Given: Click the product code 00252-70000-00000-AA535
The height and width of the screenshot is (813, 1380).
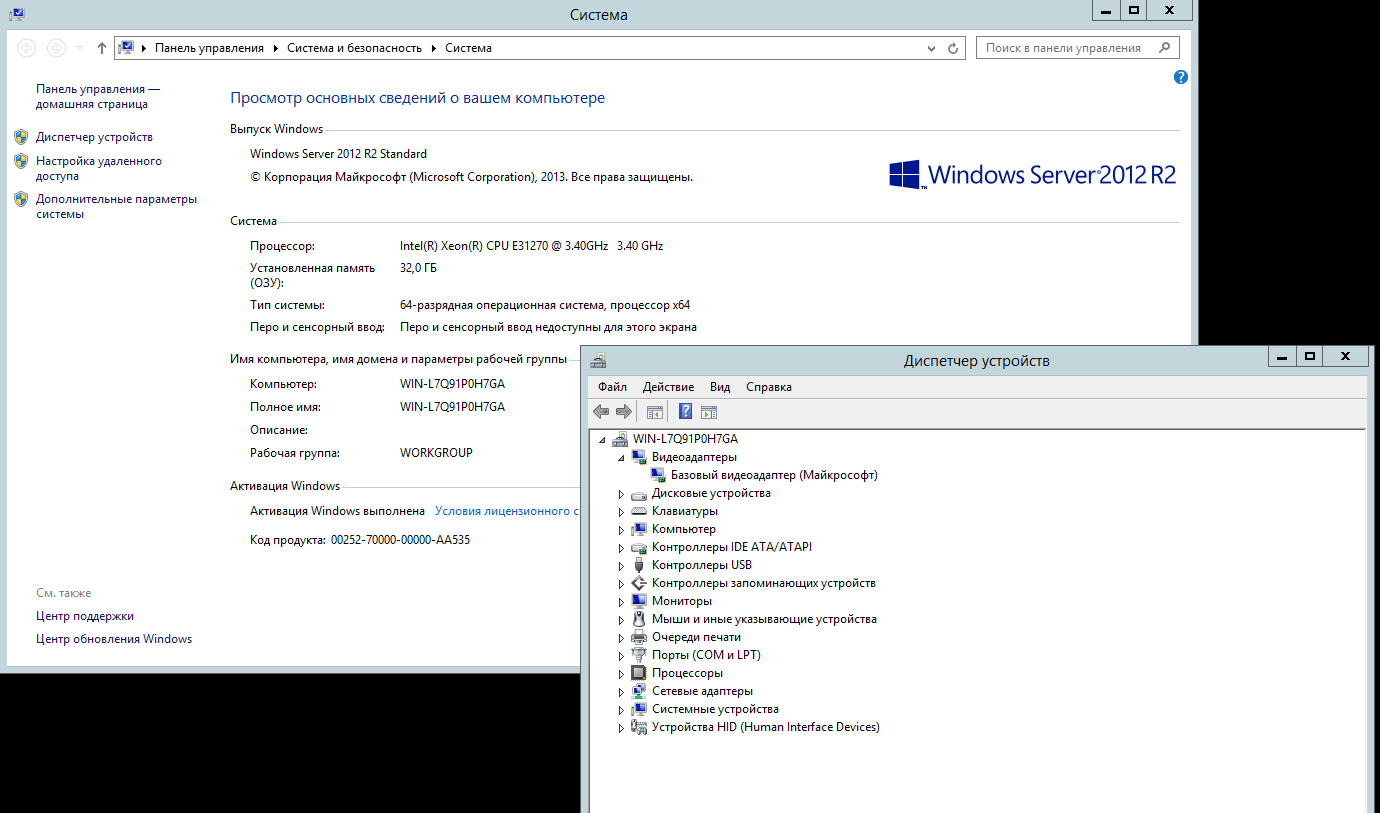Looking at the screenshot, I should (x=400, y=540).
